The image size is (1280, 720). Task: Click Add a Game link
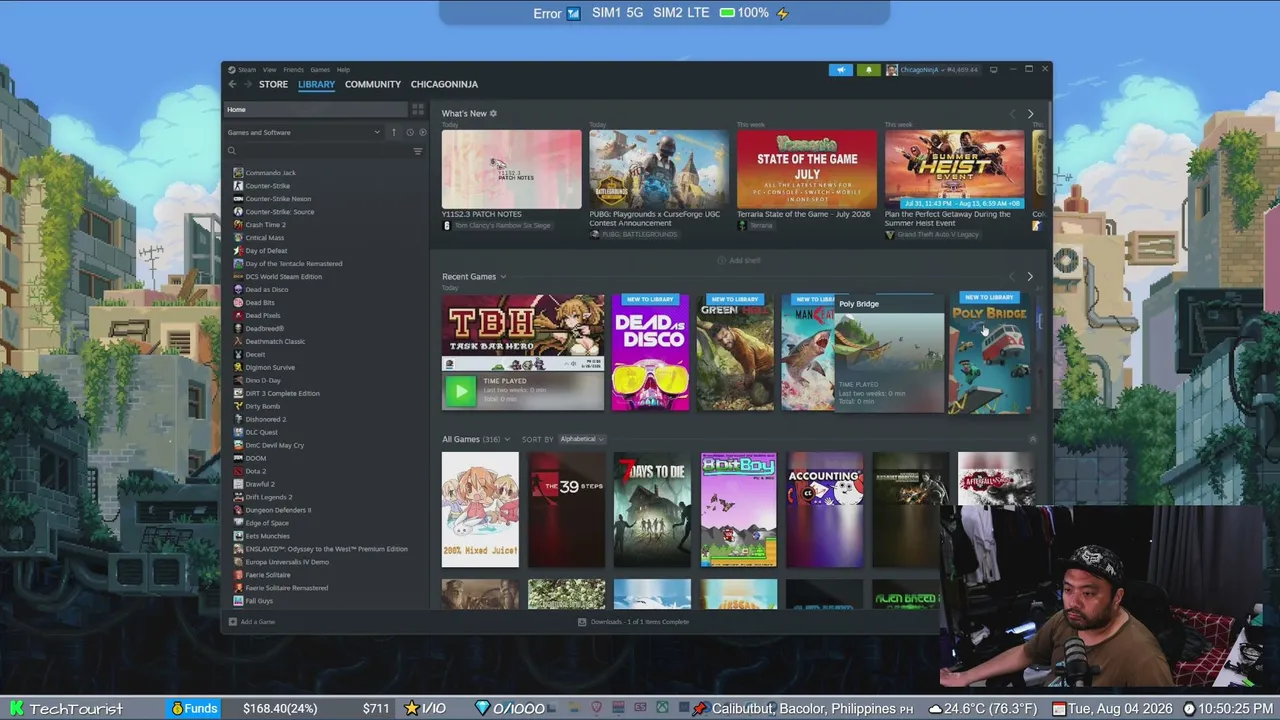tap(258, 622)
